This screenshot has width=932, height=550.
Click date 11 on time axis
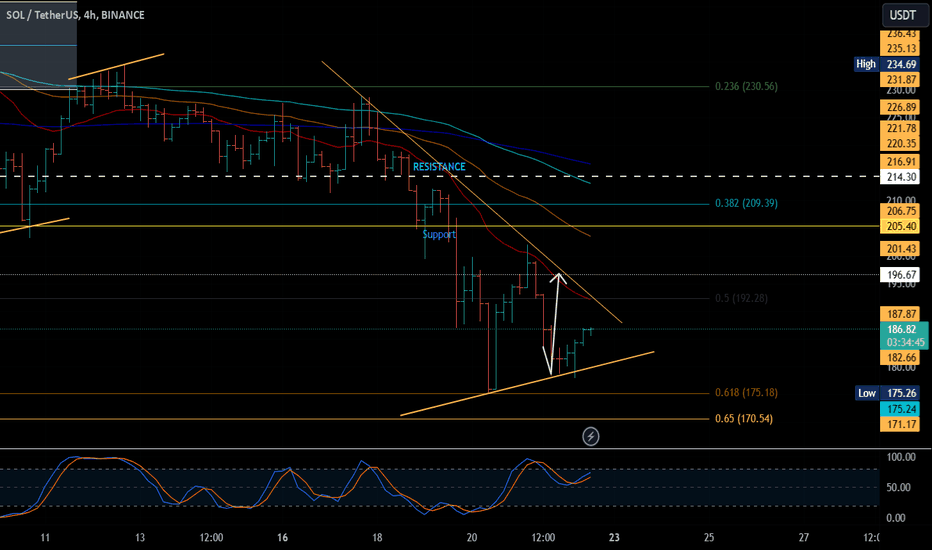pos(45,538)
